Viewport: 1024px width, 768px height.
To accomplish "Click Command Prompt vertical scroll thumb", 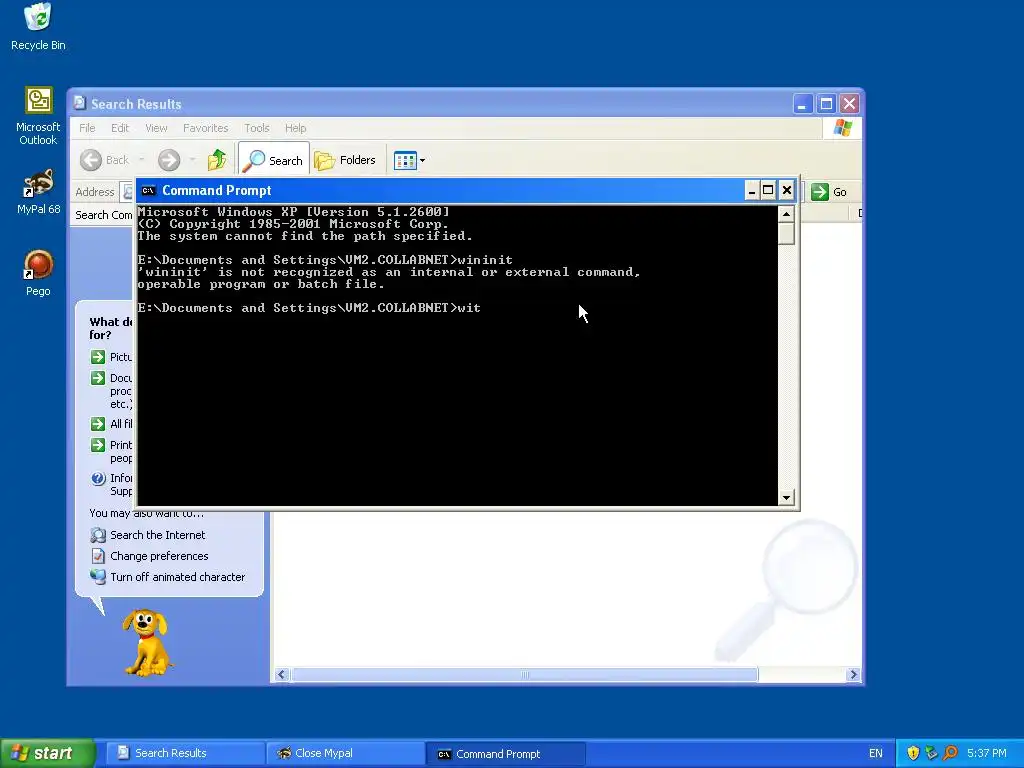I will point(786,233).
